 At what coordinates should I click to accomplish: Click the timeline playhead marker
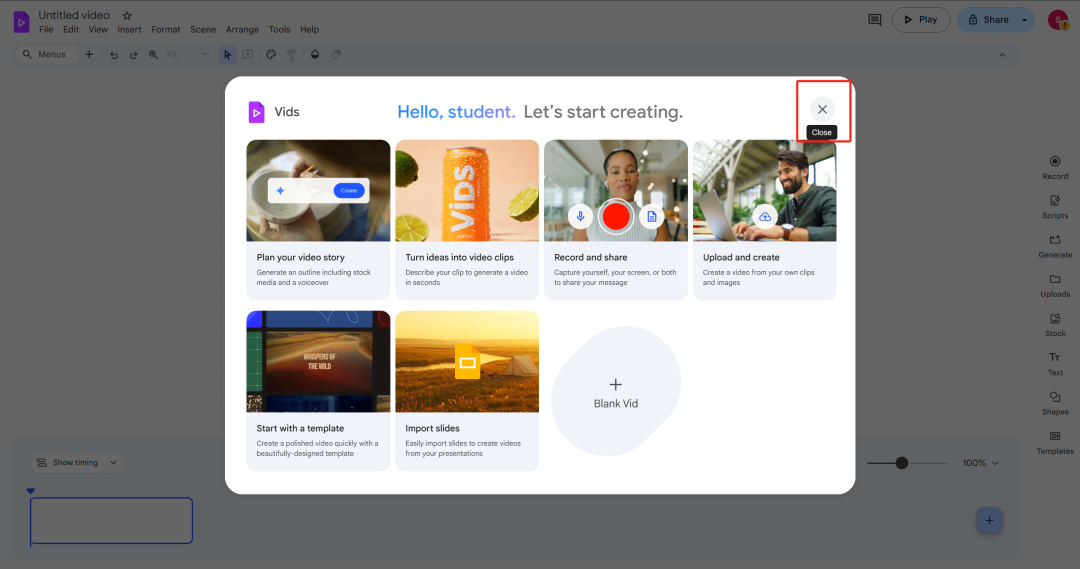(30, 491)
